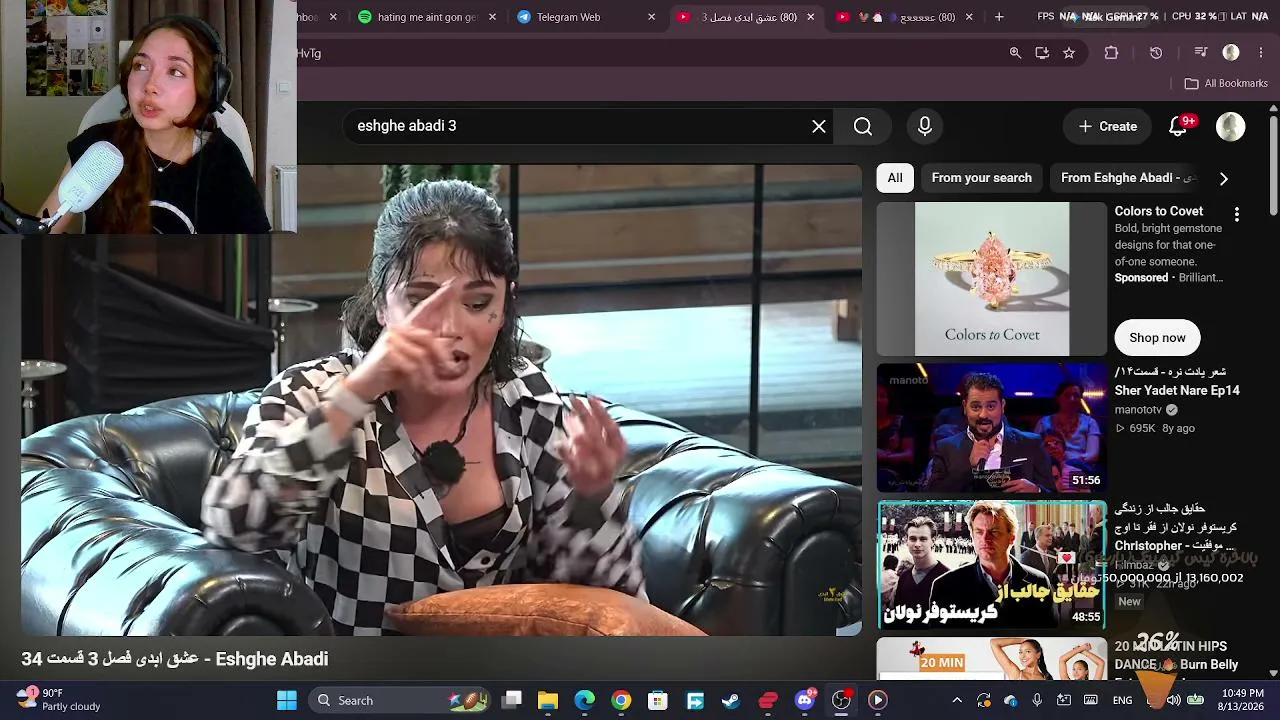The height and width of the screenshot is (720, 1280).
Task: Launch Microsoft Edge from the taskbar
Action: pyautogui.click(x=585, y=700)
